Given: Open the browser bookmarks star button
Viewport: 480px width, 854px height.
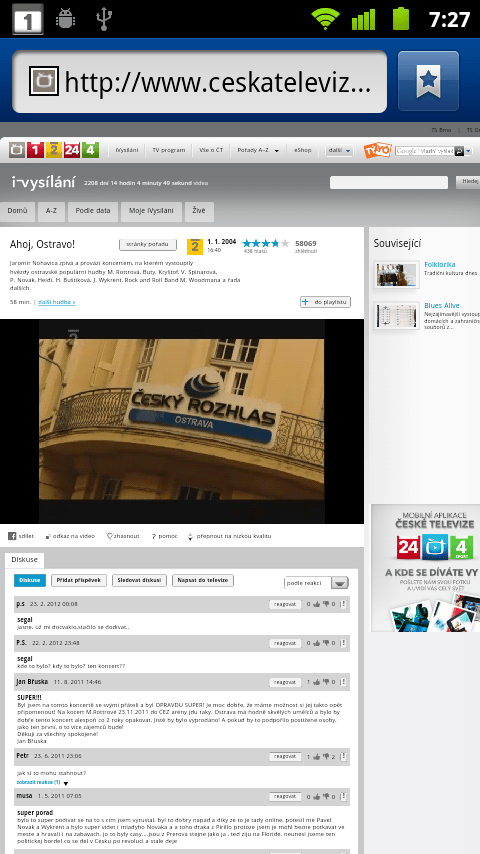Looking at the screenshot, I should [x=428, y=81].
